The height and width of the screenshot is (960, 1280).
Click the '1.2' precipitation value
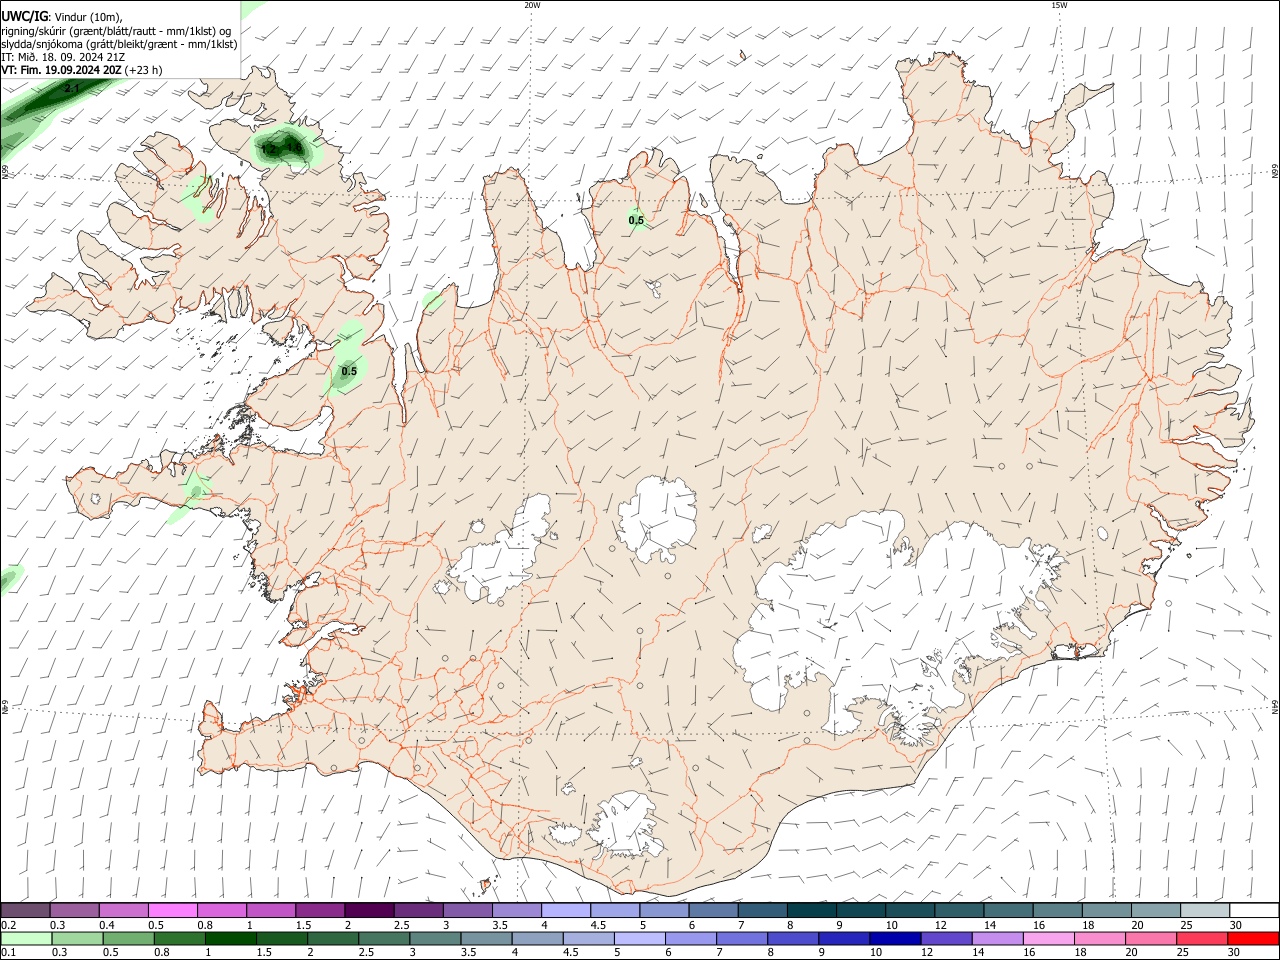pyautogui.click(x=268, y=149)
